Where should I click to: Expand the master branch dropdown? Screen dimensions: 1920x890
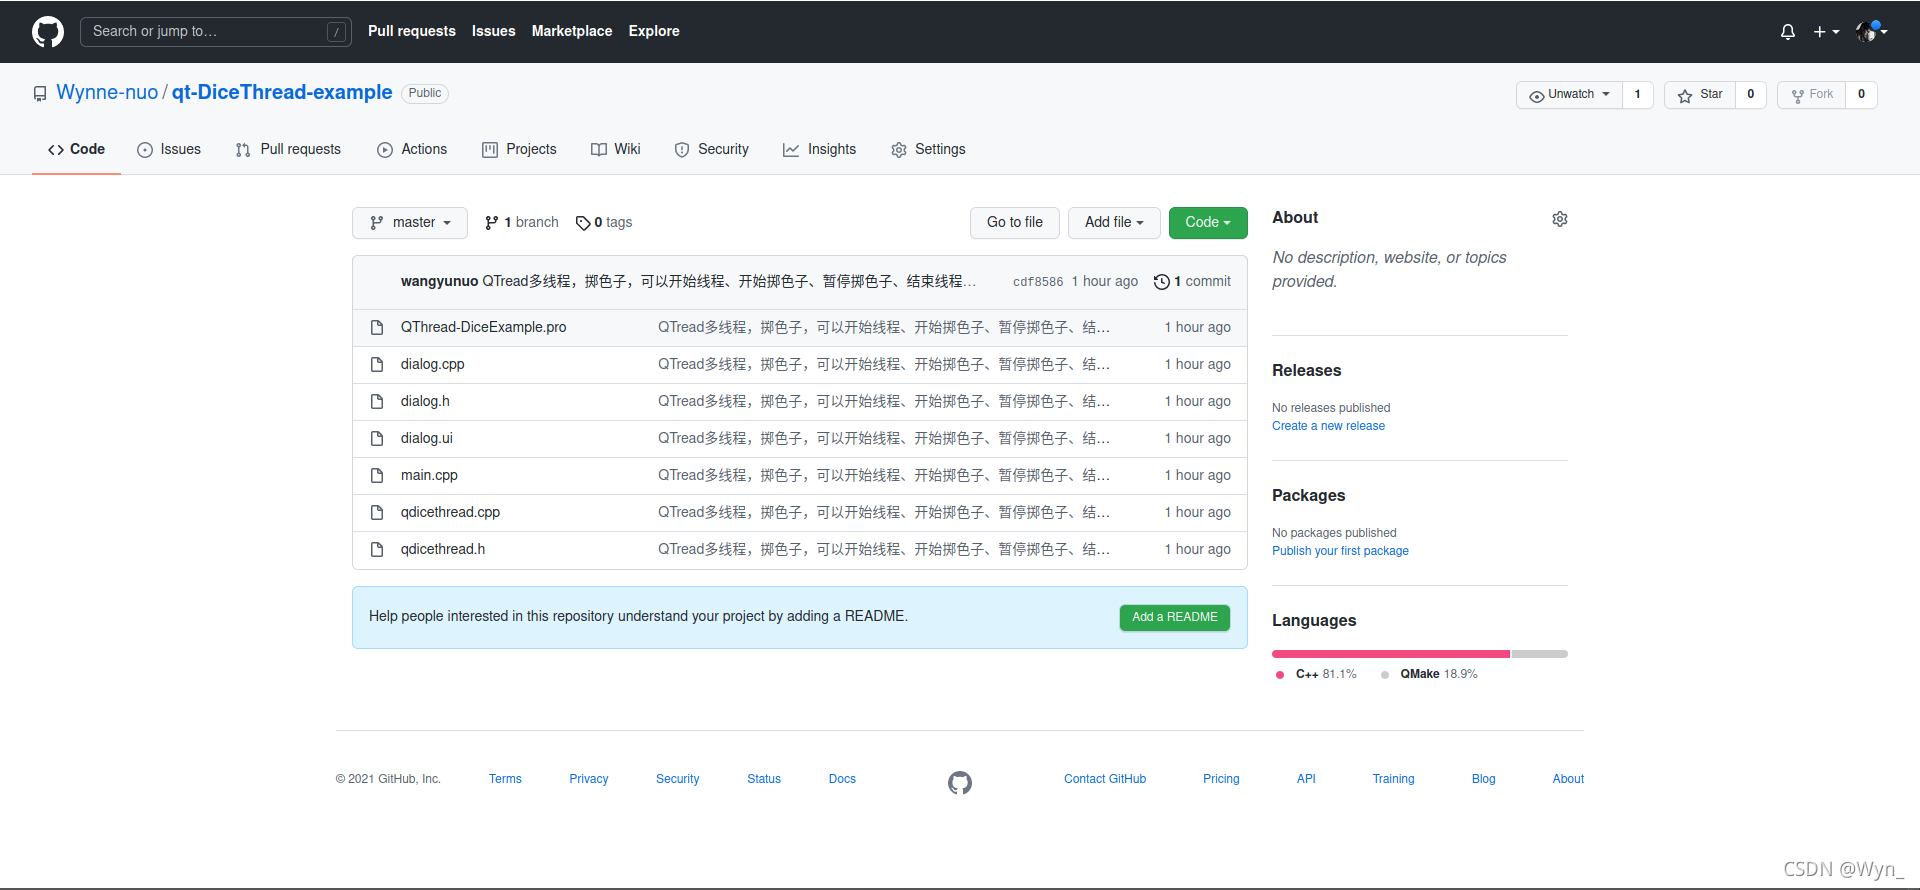(410, 223)
